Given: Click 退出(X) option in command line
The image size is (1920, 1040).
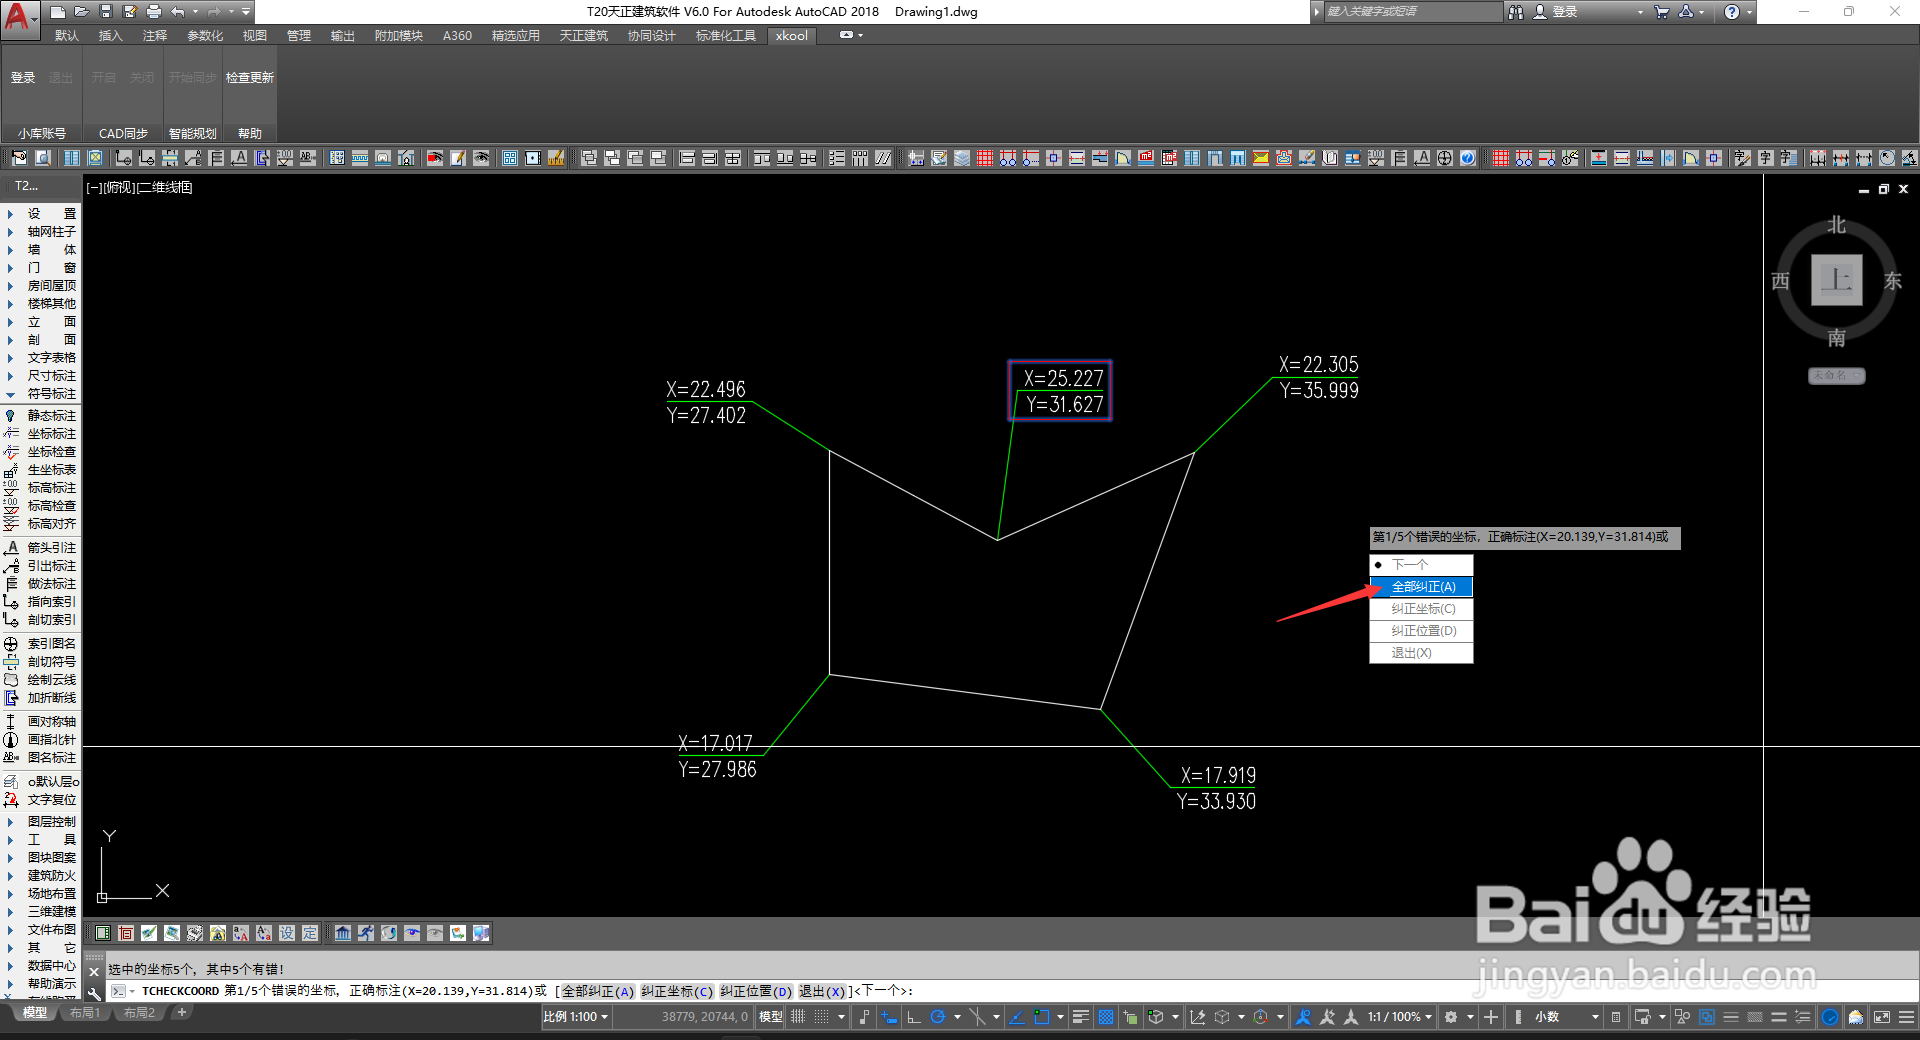Looking at the screenshot, I should [822, 992].
